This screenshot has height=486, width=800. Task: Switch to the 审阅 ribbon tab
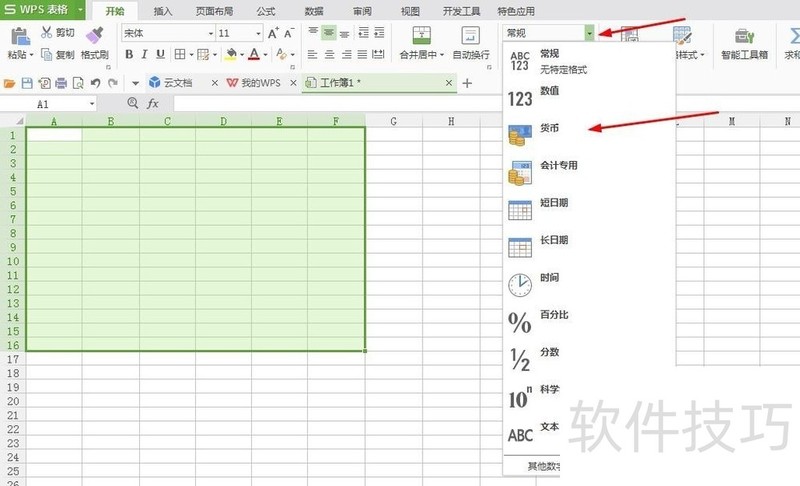(362, 11)
